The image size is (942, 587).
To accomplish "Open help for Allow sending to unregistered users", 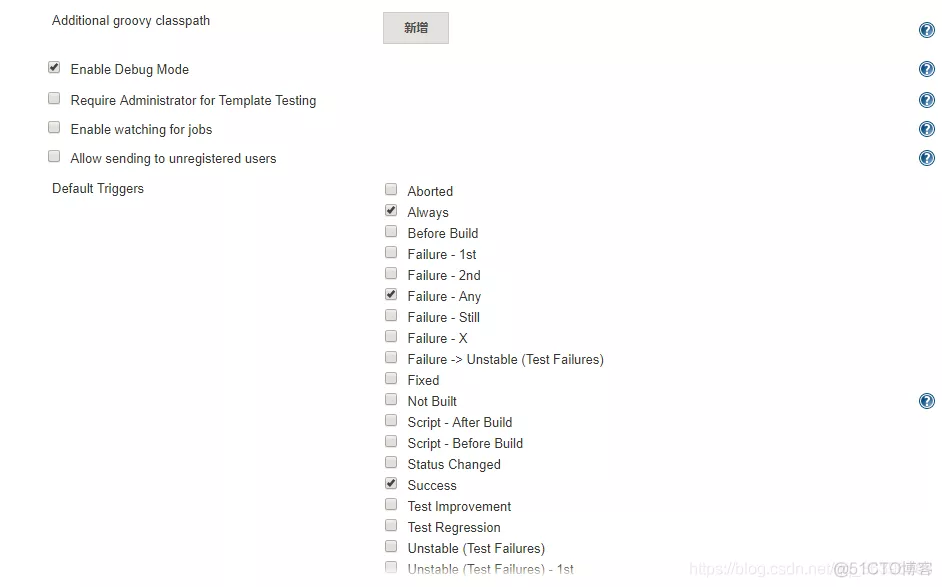I will coord(926,158).
